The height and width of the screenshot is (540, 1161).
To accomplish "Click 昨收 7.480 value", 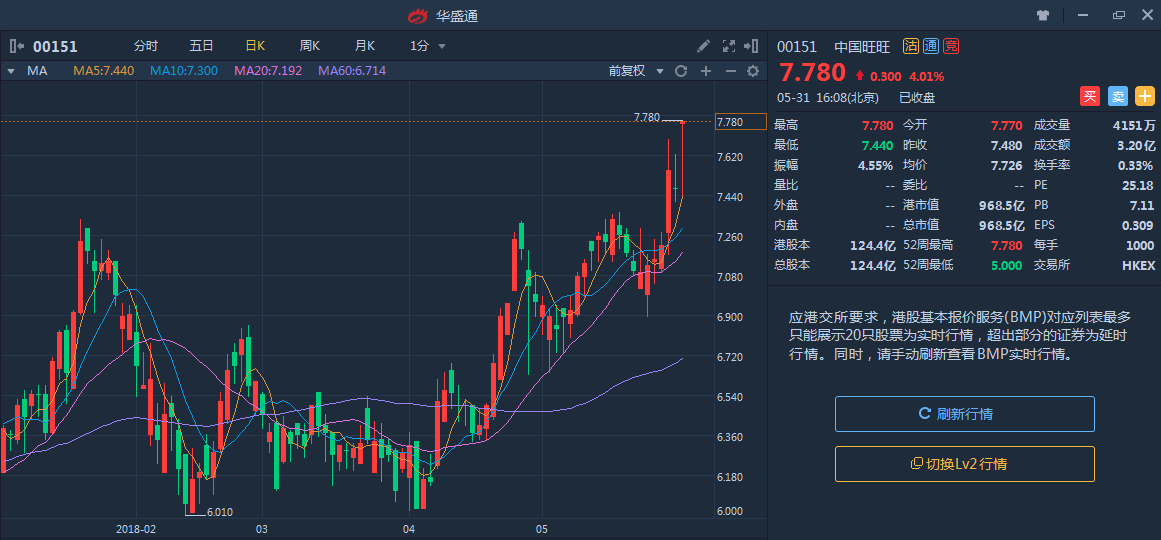I will pos(1007,145).
